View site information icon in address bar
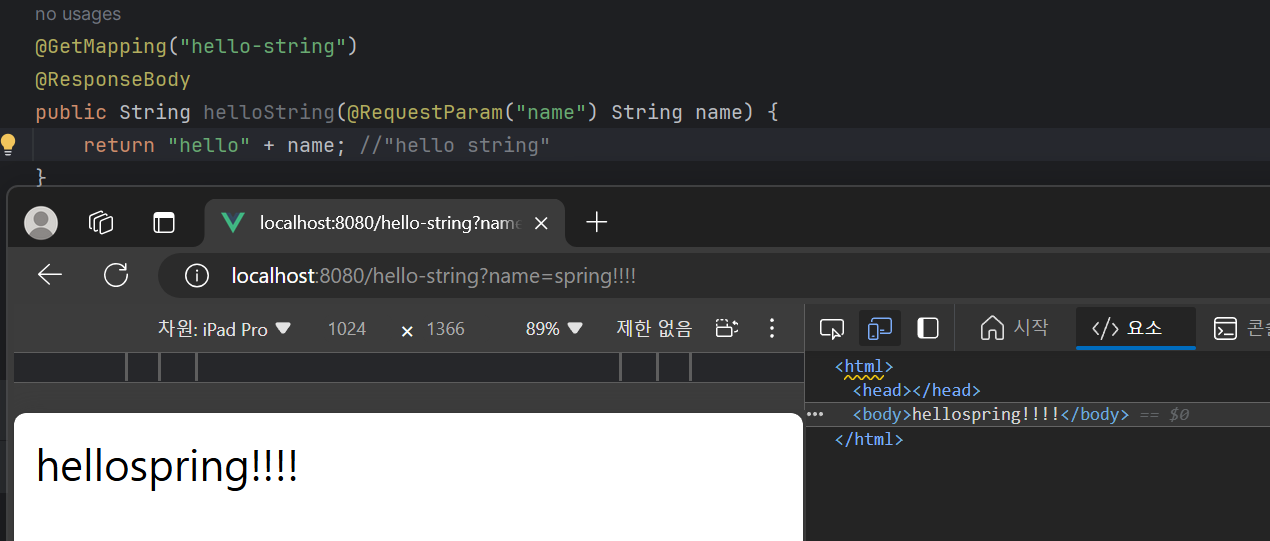Viewport: 1270px width, 541px height. click(197, 276)
